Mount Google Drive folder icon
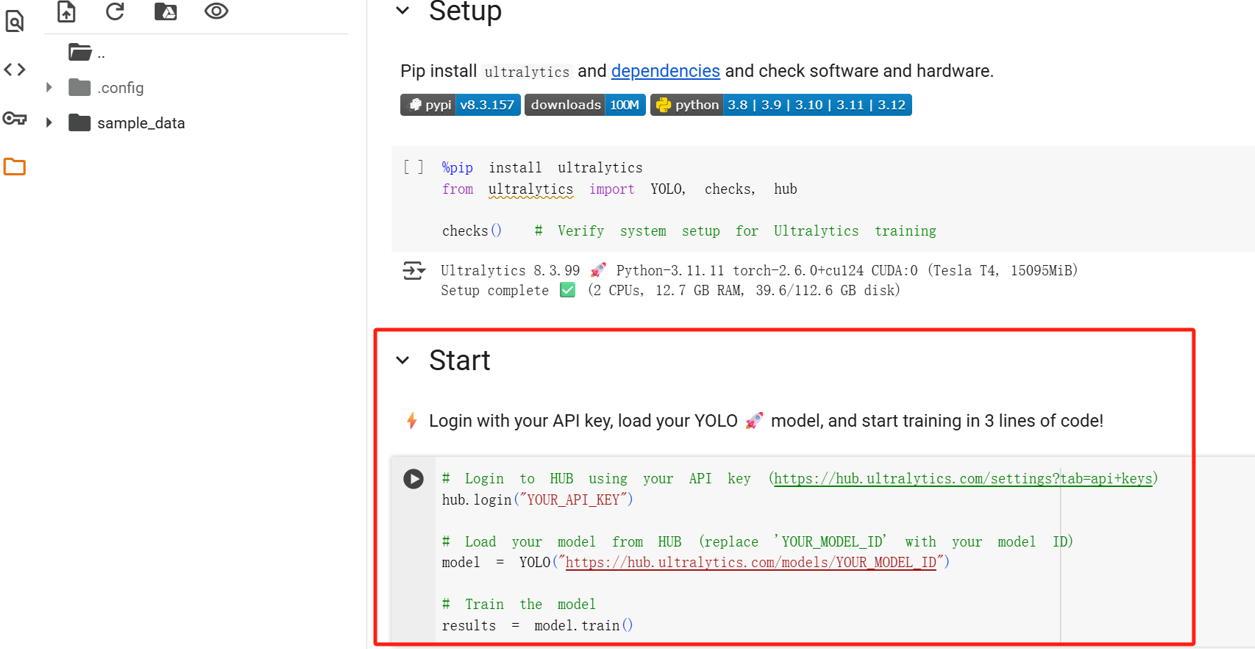Viewport: 1255px width, 649px height. (x=166, y=11)
